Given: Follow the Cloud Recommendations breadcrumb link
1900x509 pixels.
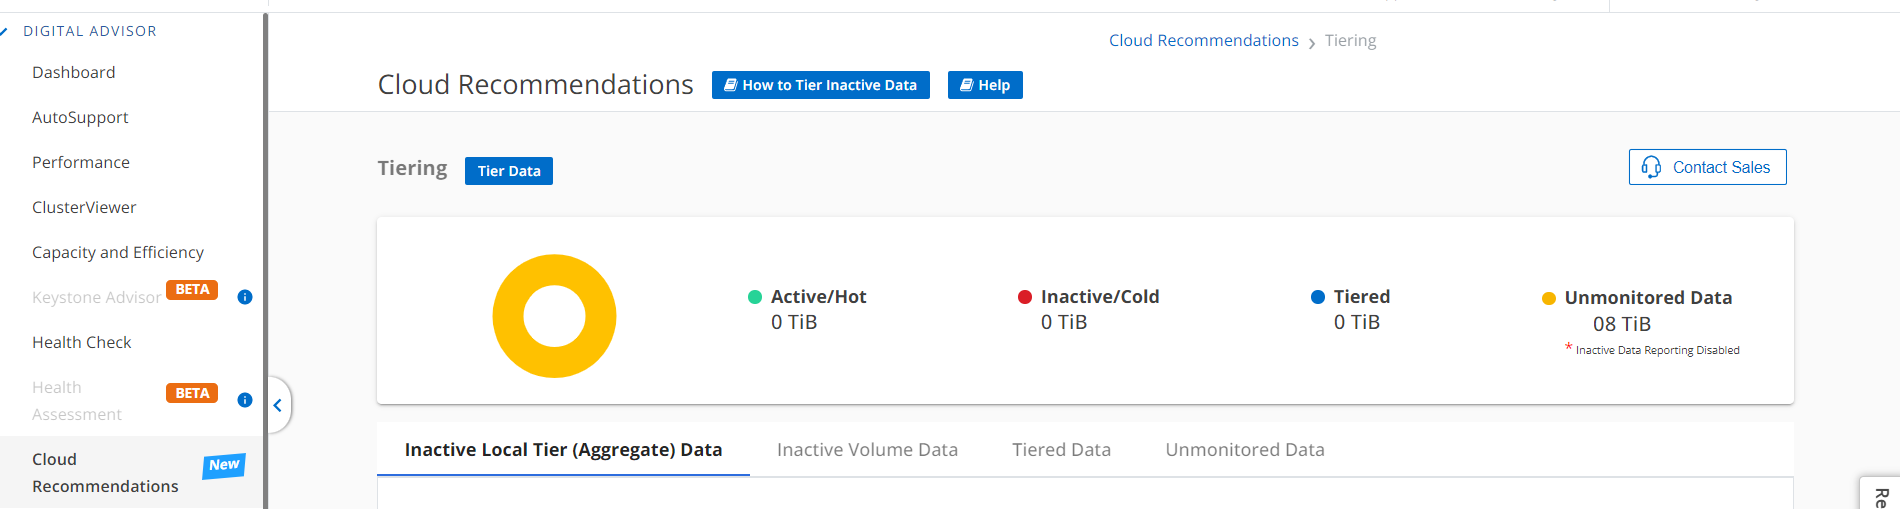Looking at the screenshot, I should click(x=1203, y=40).
